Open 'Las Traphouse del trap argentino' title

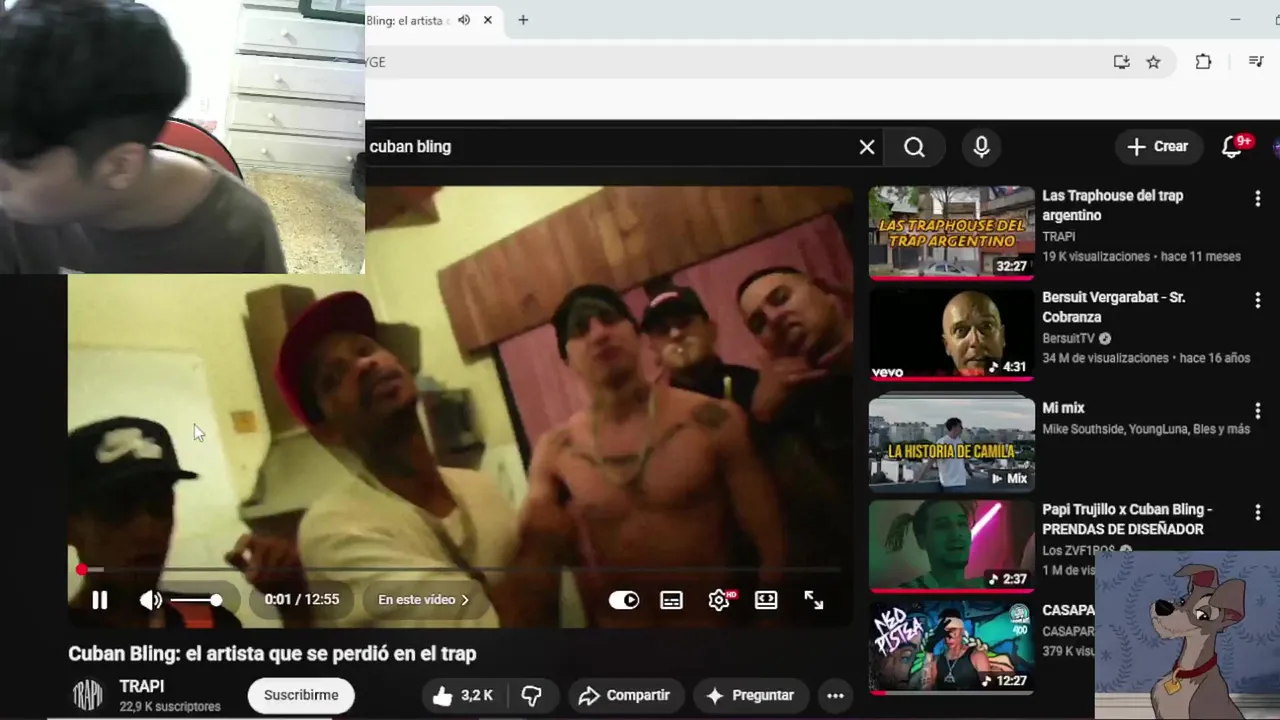(1112, 205)
